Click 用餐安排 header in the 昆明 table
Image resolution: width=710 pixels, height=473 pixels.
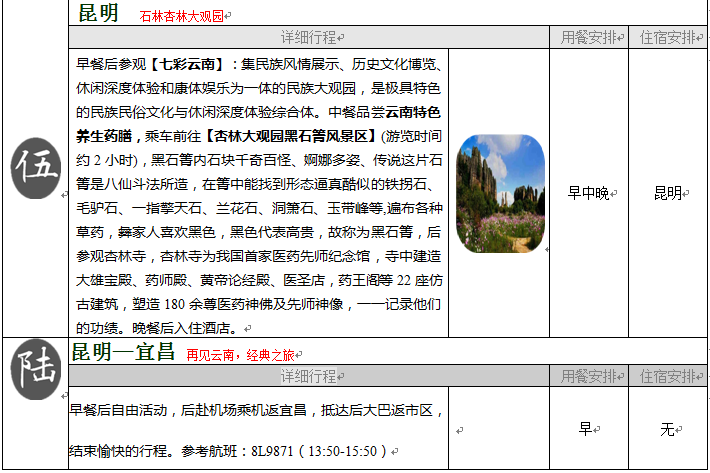click(x=589, y=37)
